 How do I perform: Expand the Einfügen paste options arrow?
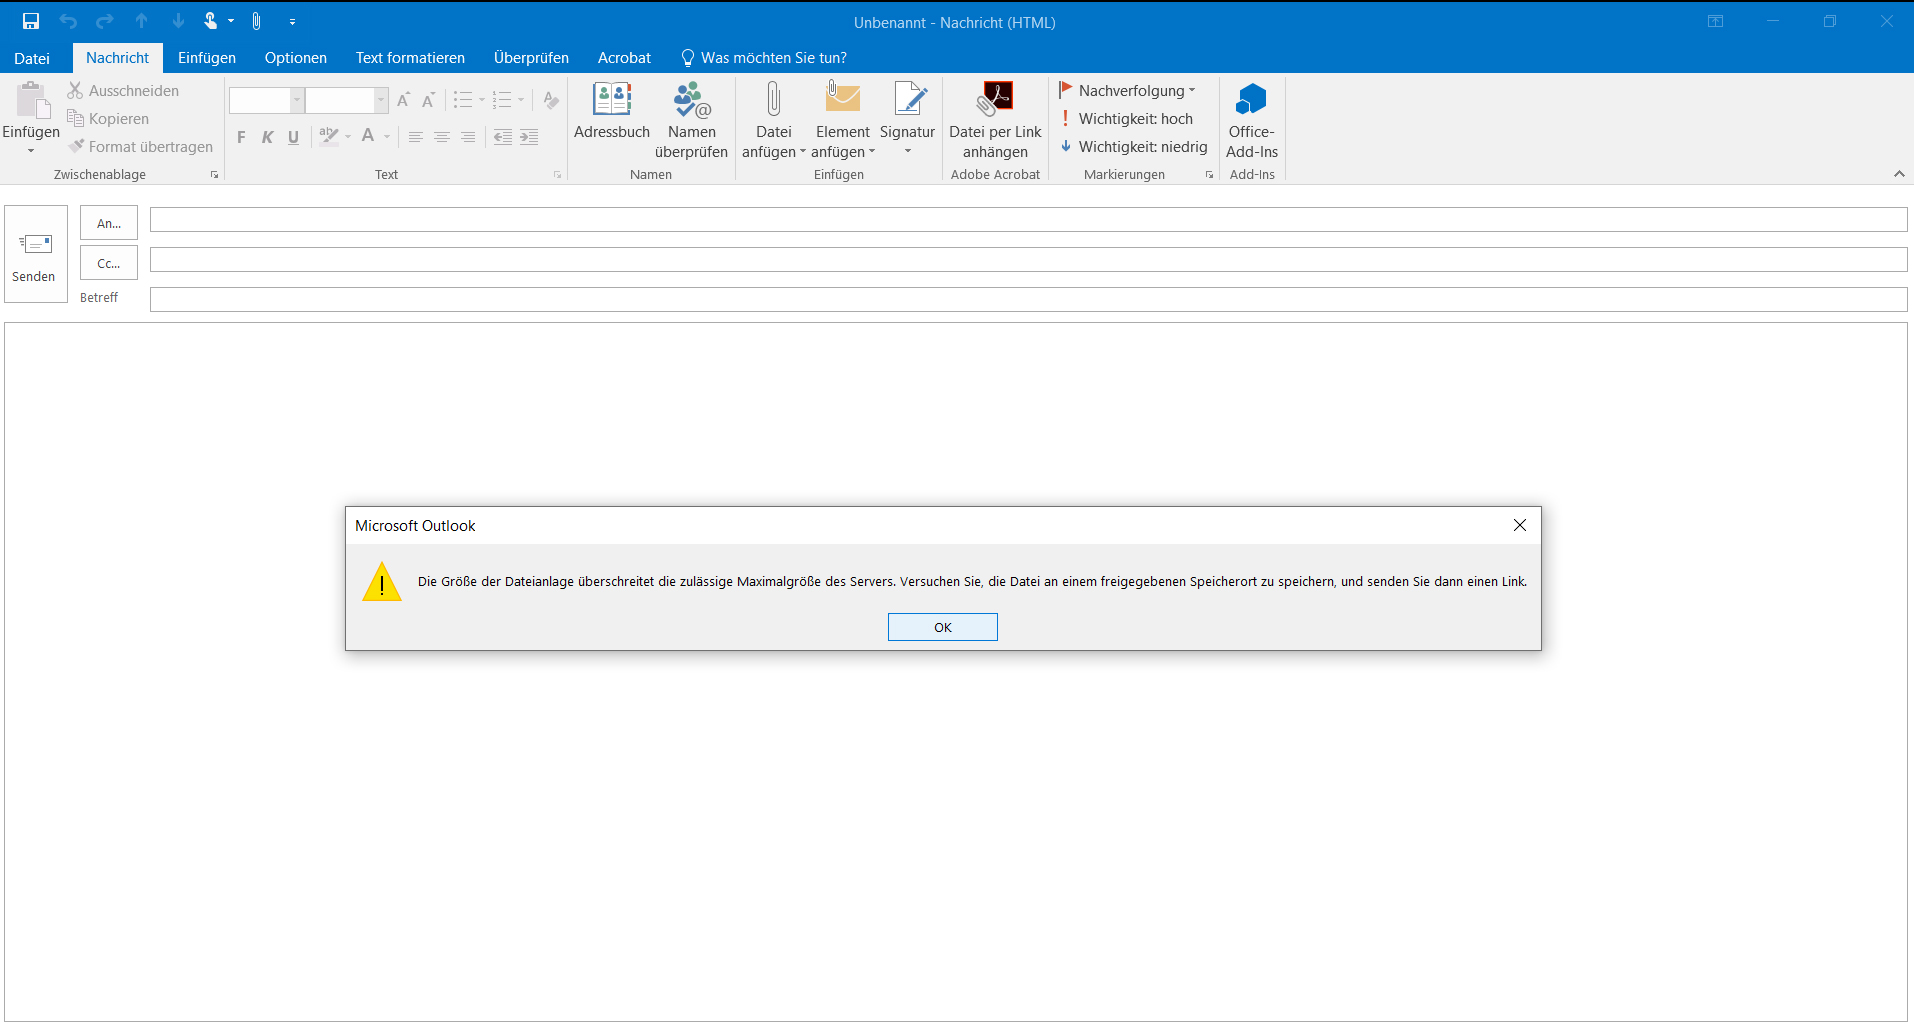coord(31,150)
